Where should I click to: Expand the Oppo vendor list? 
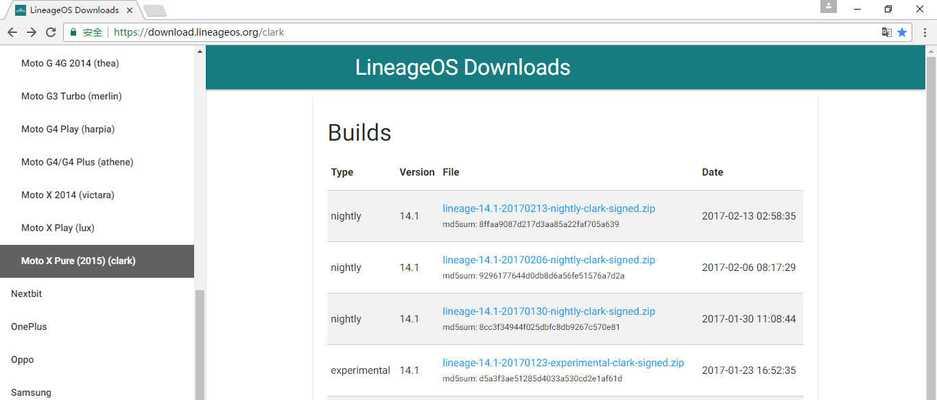[22, 359]
